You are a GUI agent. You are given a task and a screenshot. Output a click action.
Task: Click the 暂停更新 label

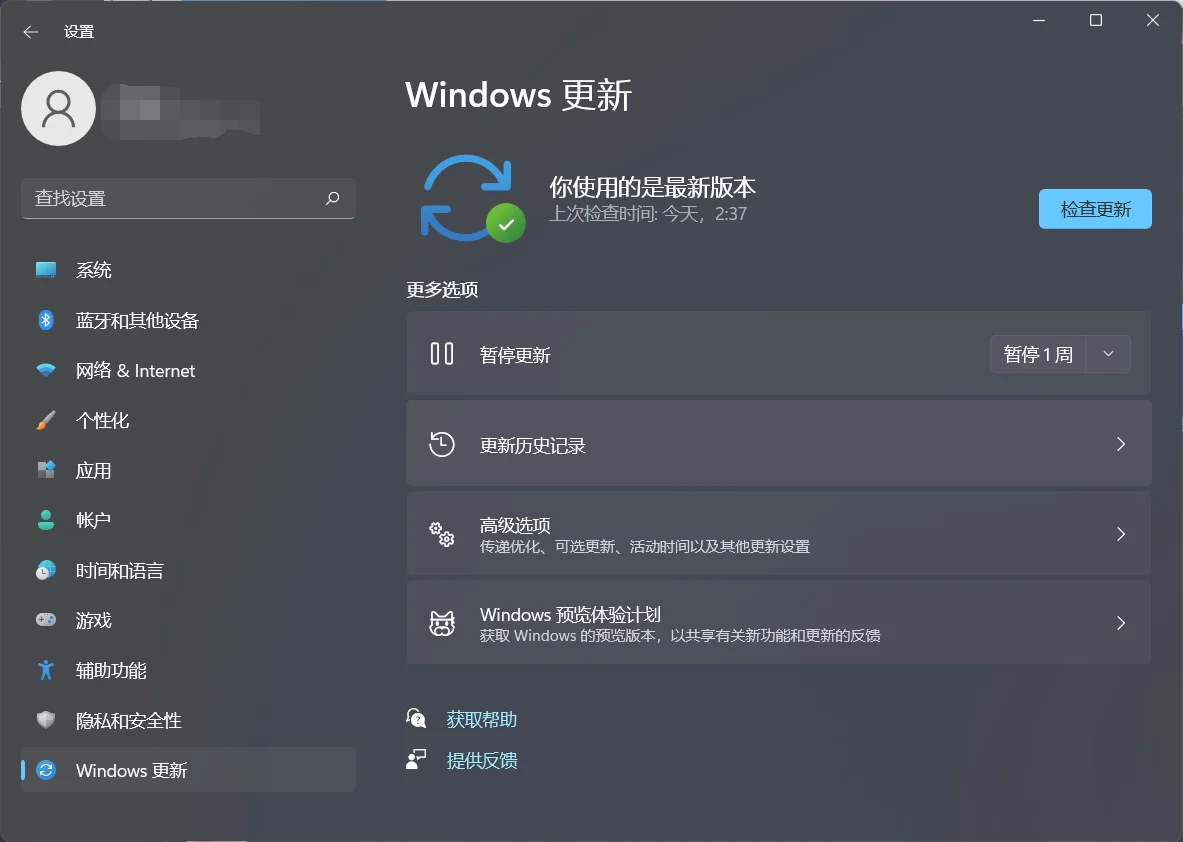point(515,355)
